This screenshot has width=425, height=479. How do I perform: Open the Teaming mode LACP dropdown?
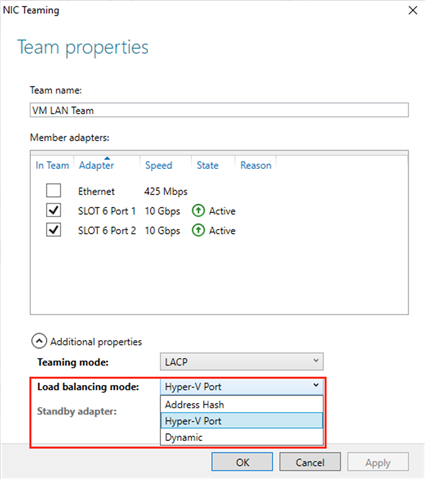tap(242, 362)
